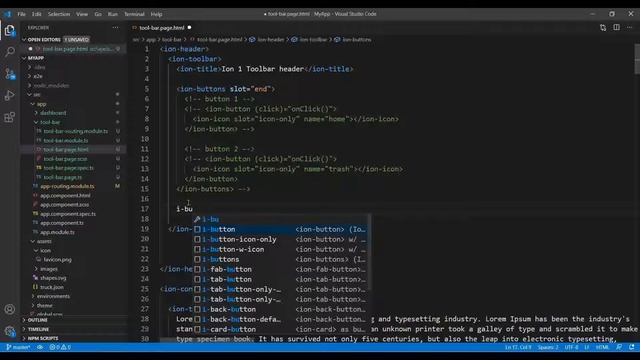Select the i-button-icon-only suggestion
Screen dimensions: 640x360
click(281, 239)
